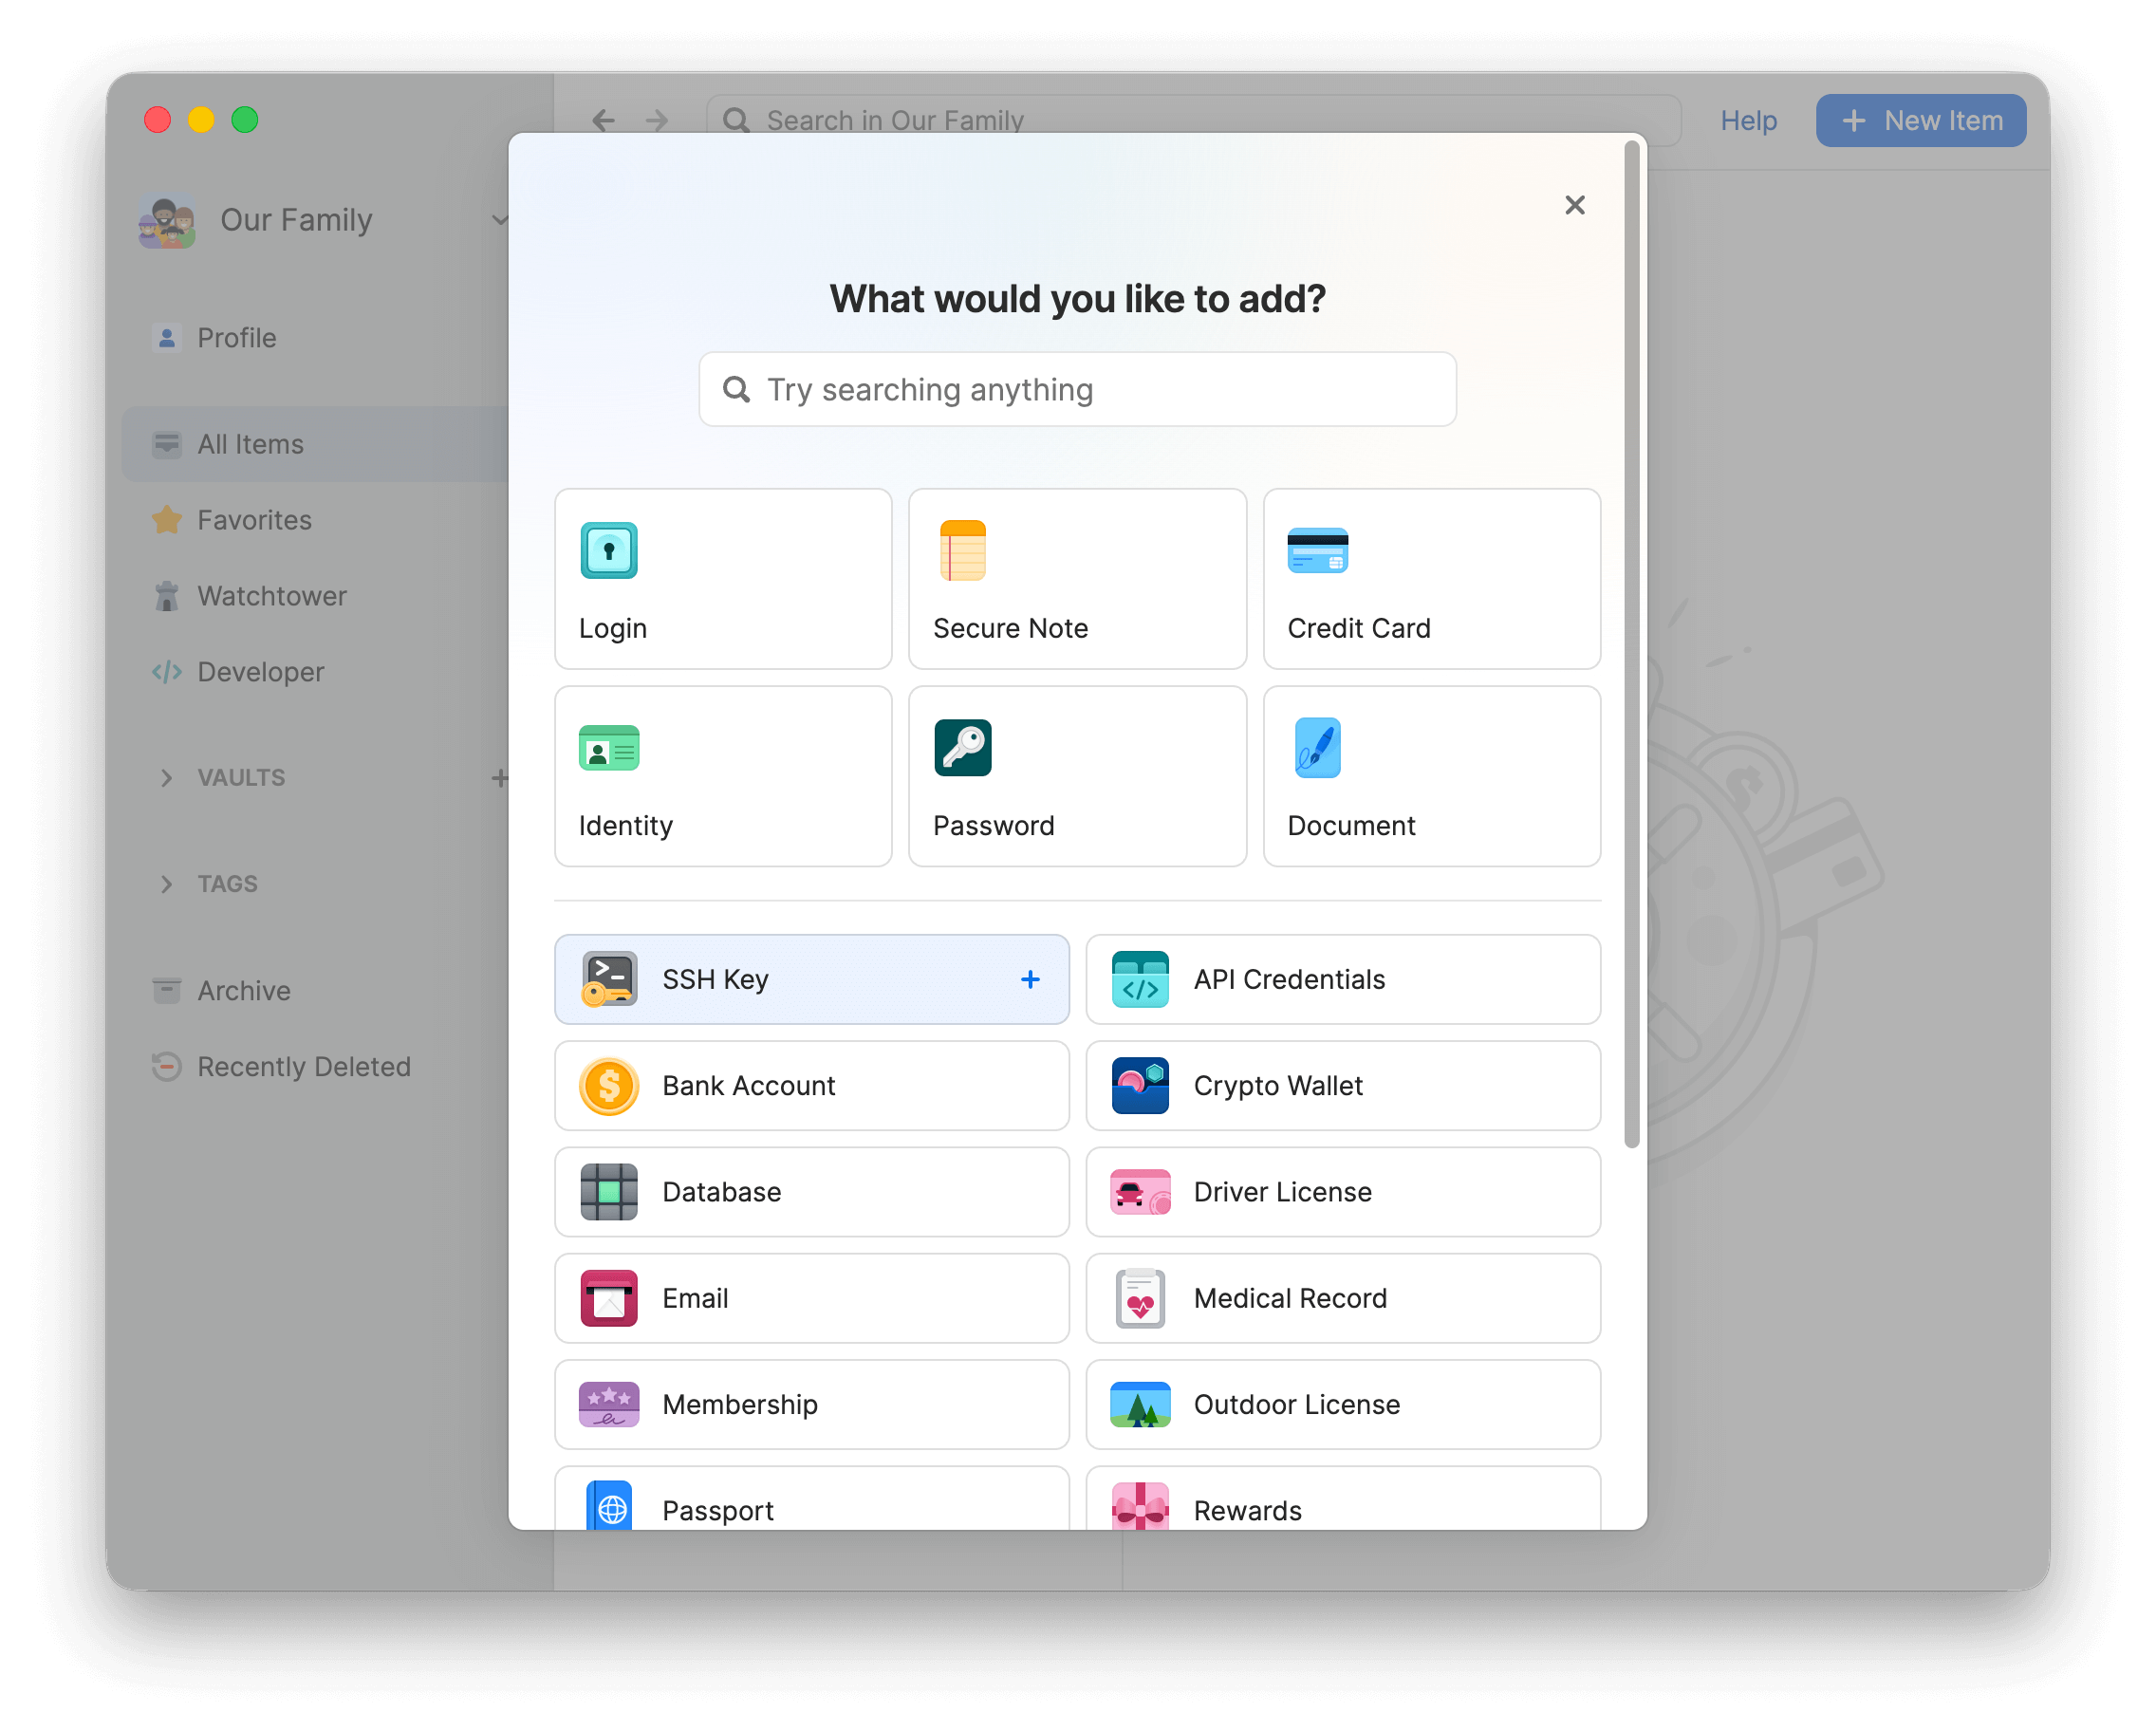The width and height of the screenshot is (2156, 1731).
Task: Select the Login item type icon
Action: (608, 550)
